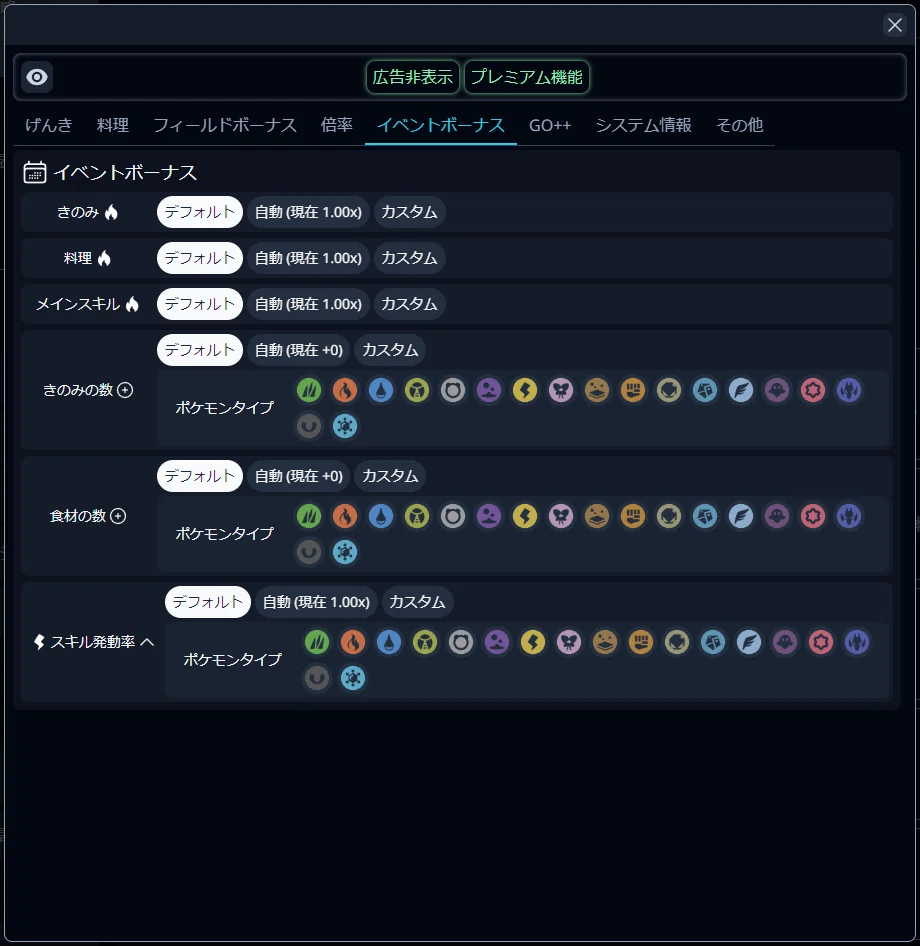Select Poison type icon in スキル発動率 row

tap(496, 643)
